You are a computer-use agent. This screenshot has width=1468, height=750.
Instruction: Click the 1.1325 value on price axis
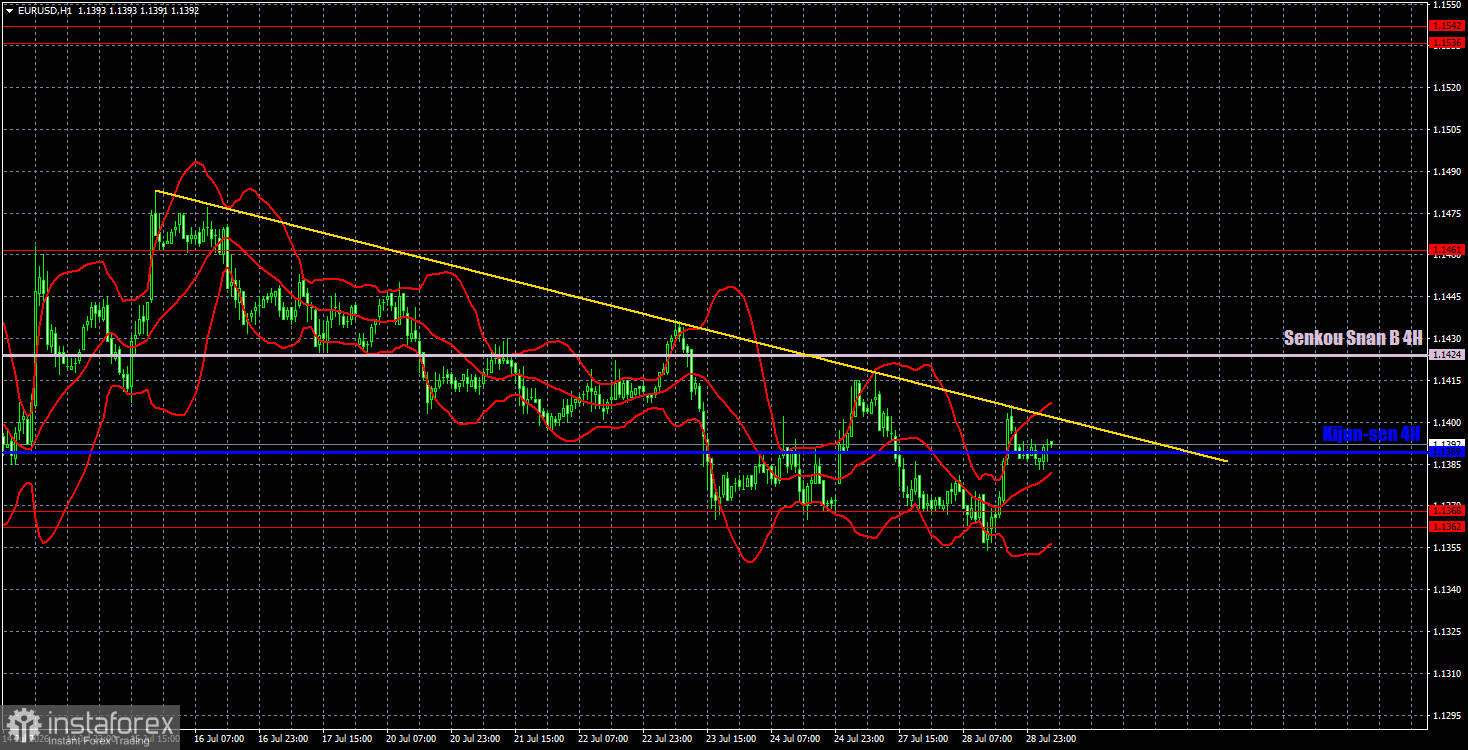pyautogui.click(x=1446, y=632)
